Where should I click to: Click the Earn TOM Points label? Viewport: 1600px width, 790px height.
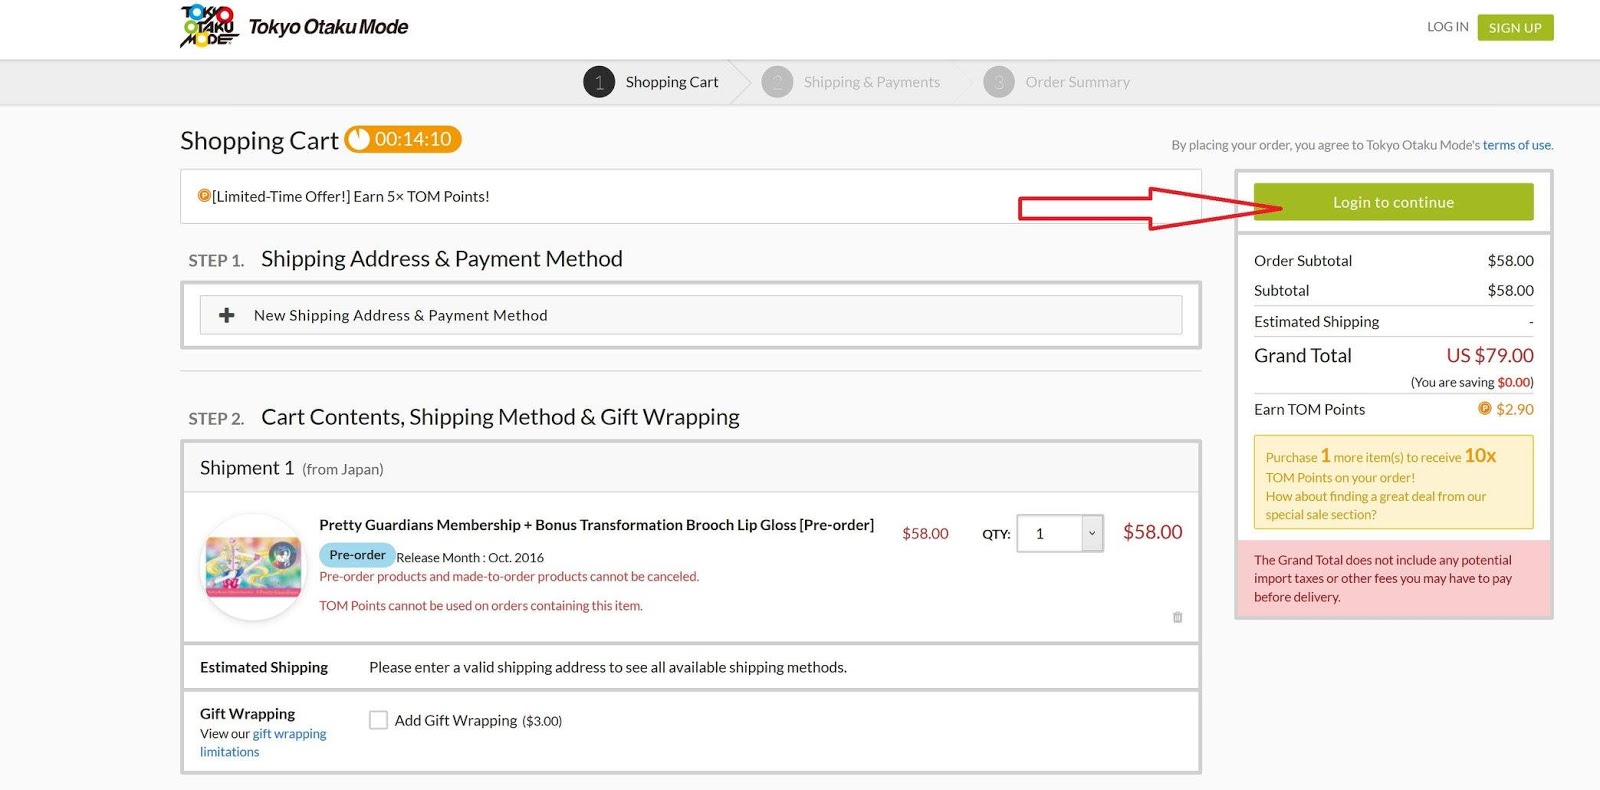1309,409
